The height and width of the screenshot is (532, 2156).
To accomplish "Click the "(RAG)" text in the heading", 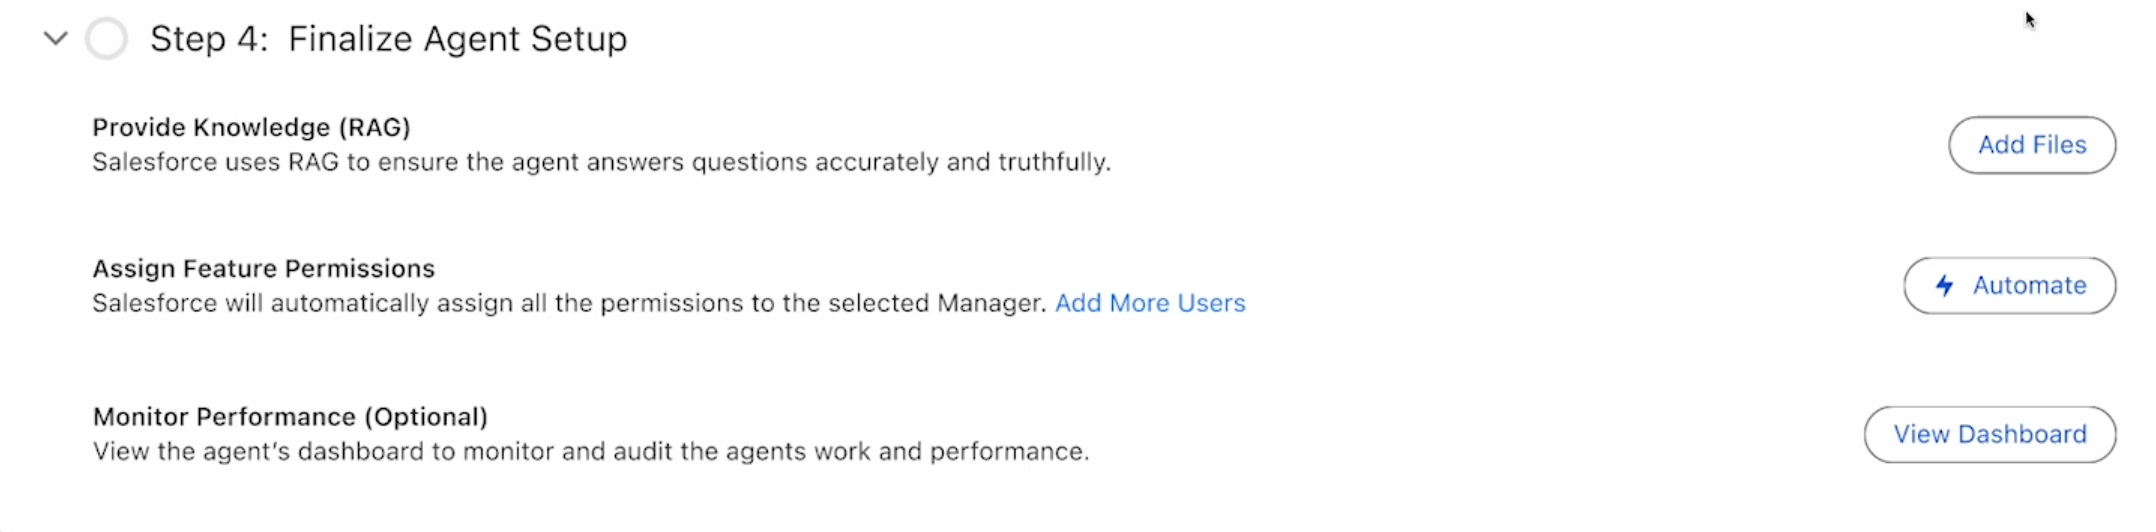I will [x=374, y=127].
